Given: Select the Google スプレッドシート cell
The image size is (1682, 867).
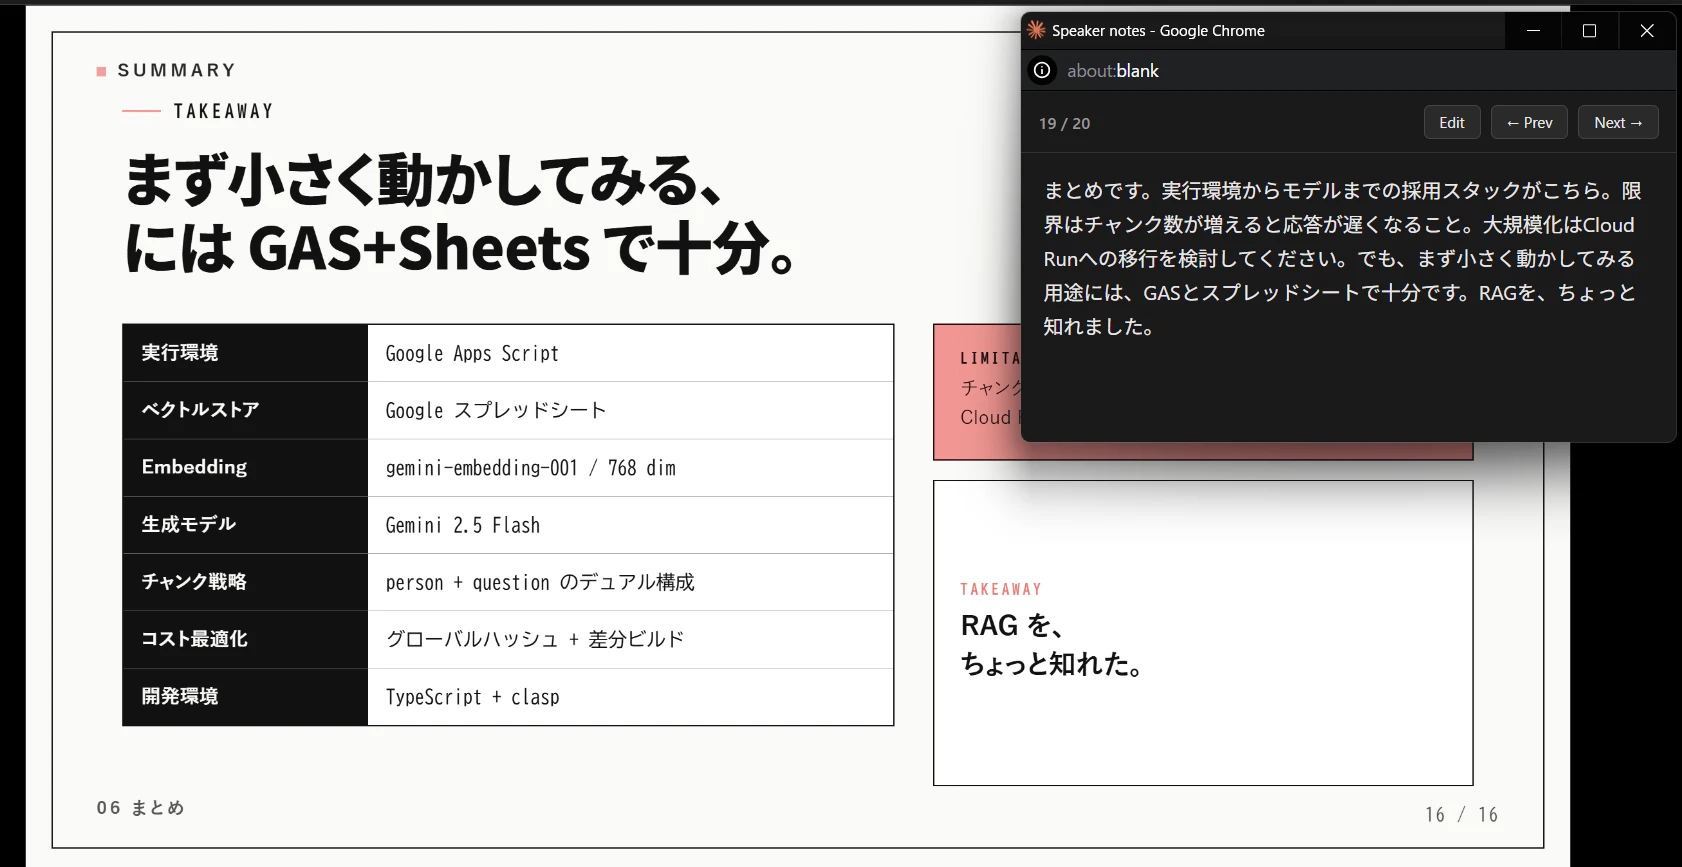Looking at the screenshot, I should (630, 410).
